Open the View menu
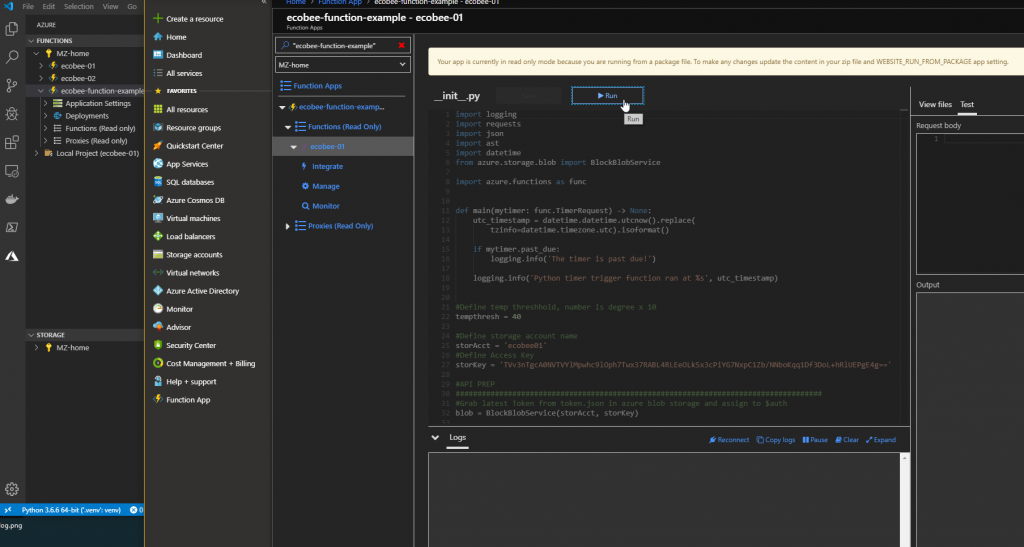This screenshot has height=547, width=1024. pos(110,7)
